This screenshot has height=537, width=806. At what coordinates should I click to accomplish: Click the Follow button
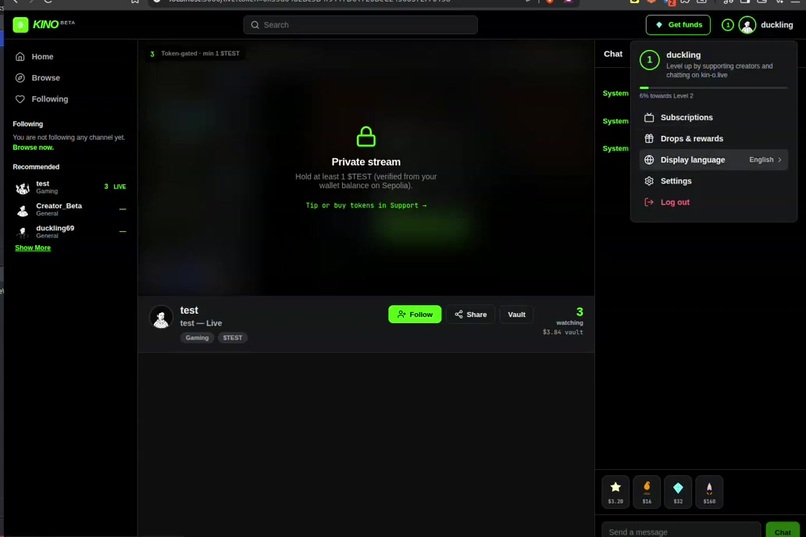[x=415, y=314]
